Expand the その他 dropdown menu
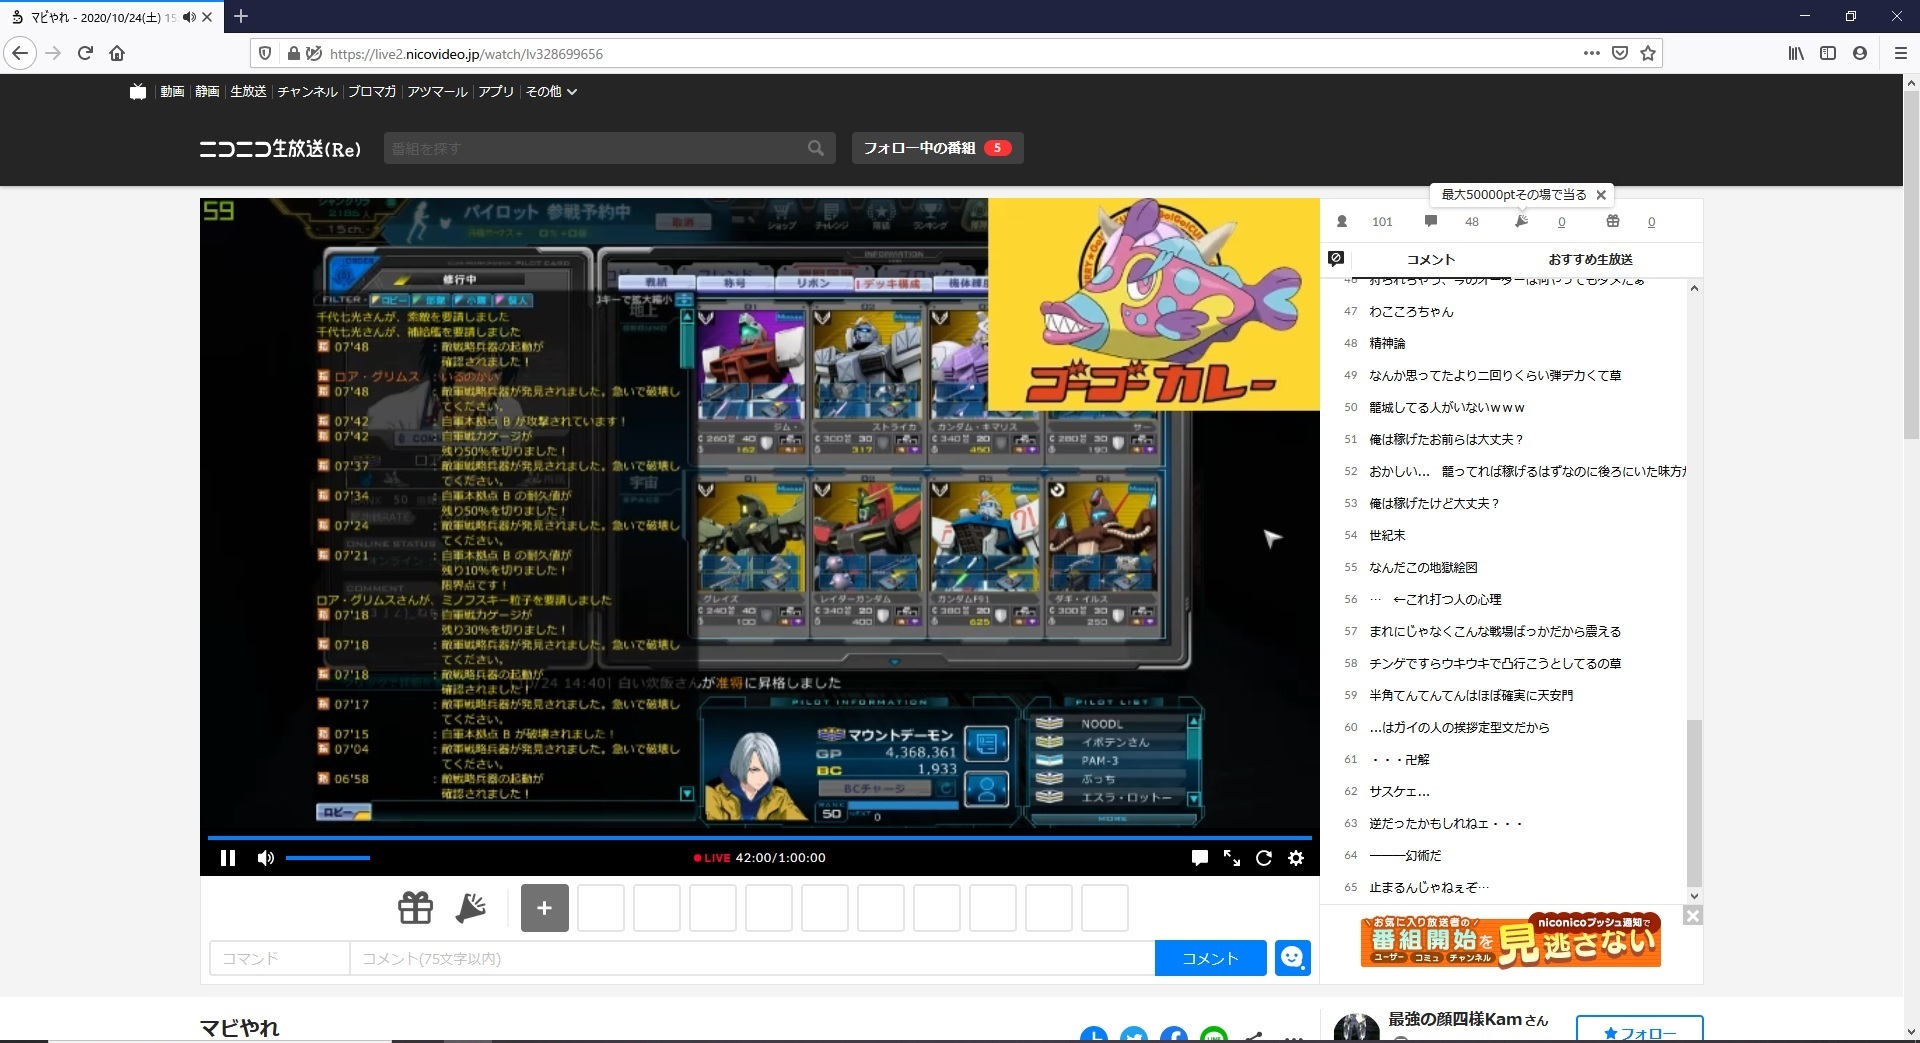Screen dimensions: 1920x1043 click(x=551, y=91)
